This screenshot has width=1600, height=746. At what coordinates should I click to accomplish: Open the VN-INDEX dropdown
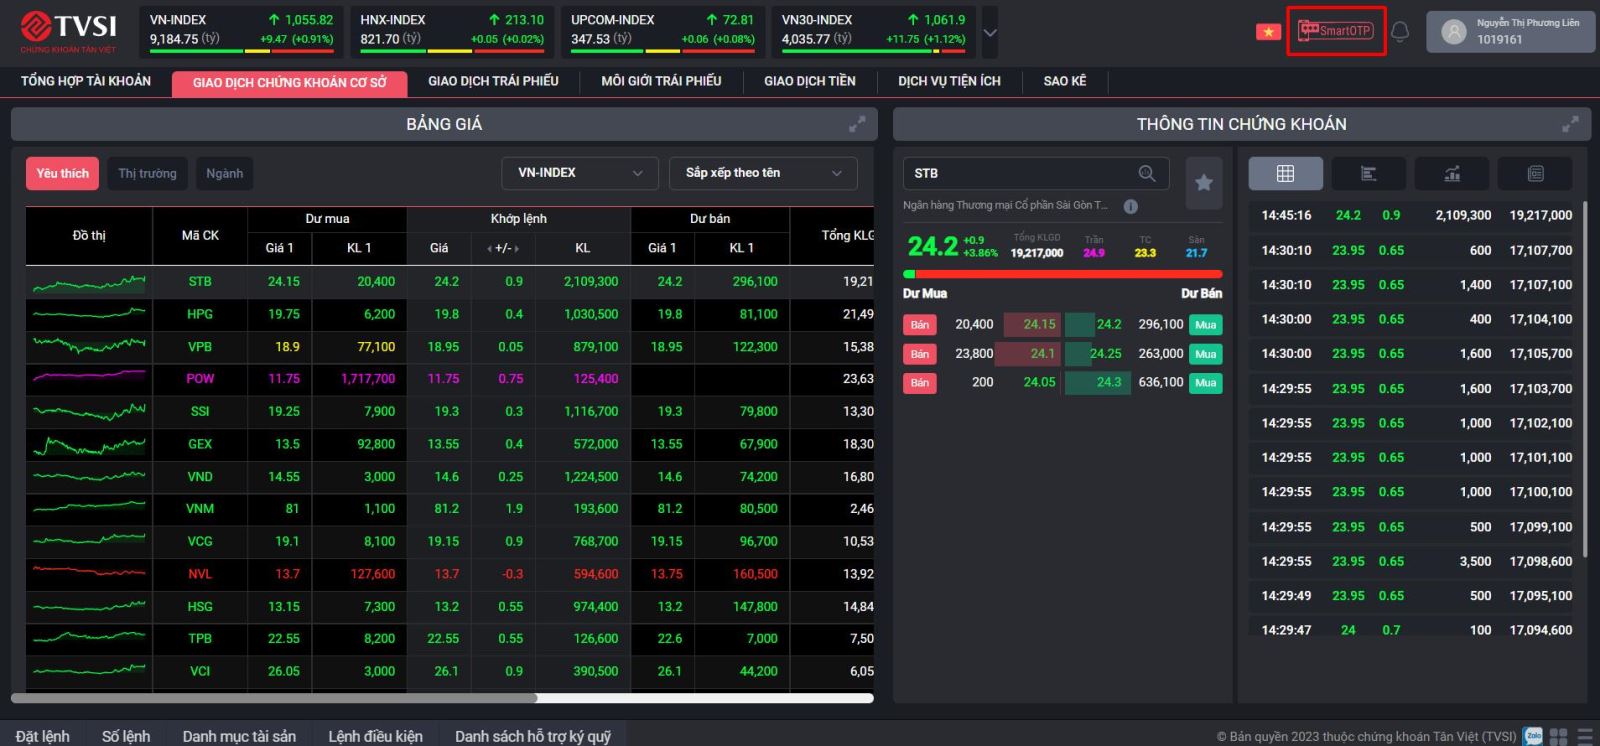click(580, 174)
